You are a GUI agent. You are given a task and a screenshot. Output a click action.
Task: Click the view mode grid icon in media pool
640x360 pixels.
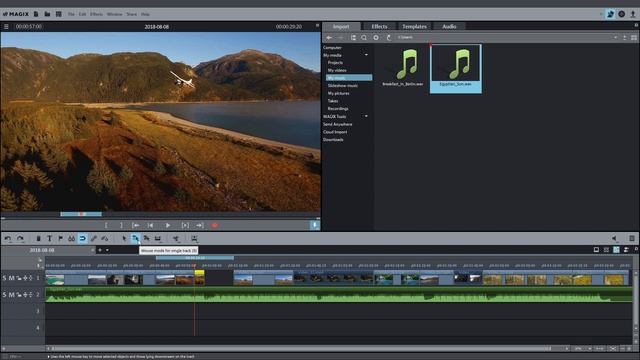[x=633, y=38]
